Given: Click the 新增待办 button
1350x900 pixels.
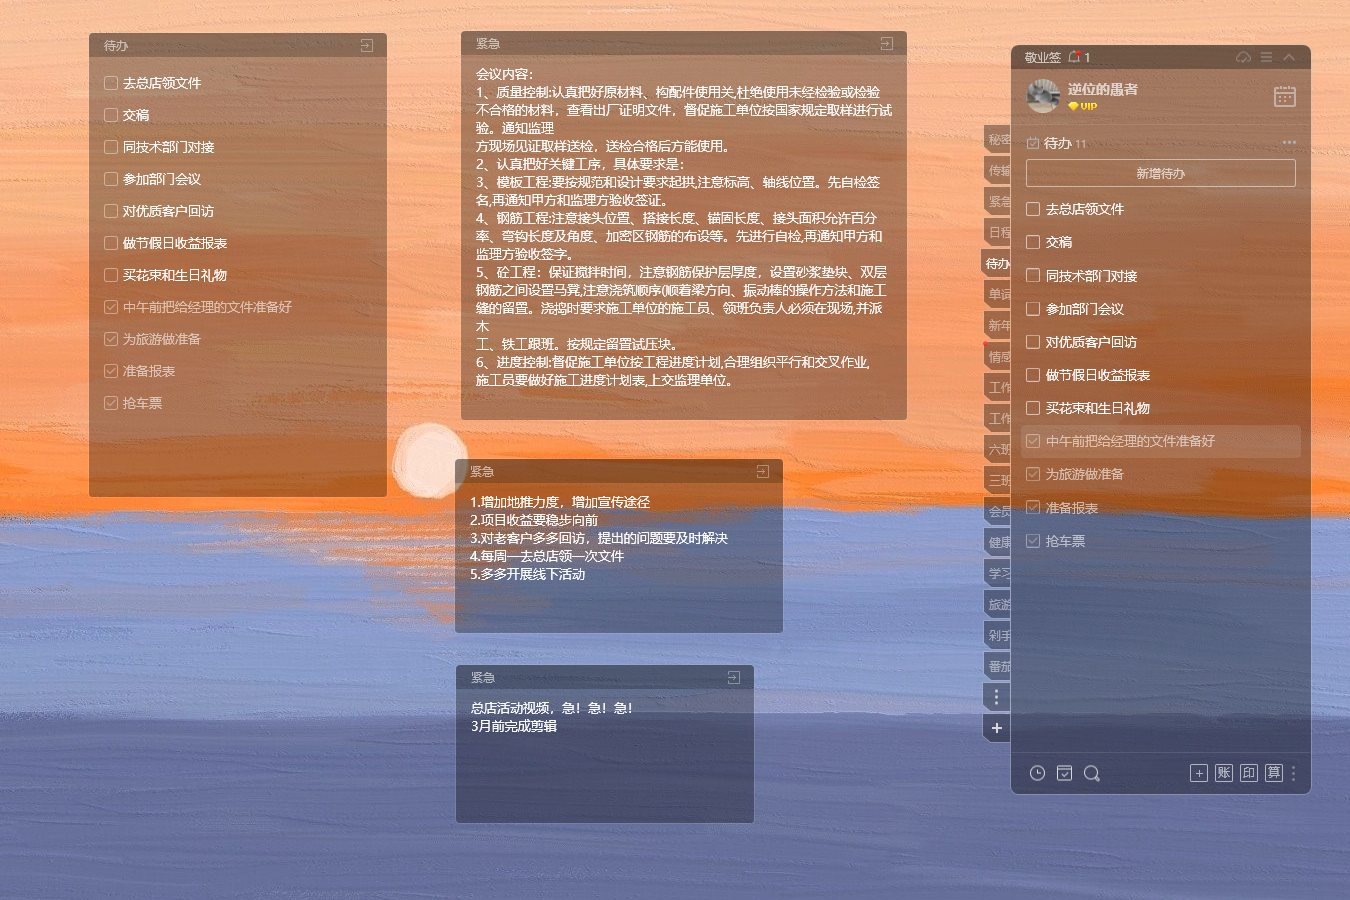Looking at the screenshot, I should pyautogui.click(x=1159, y=172).
